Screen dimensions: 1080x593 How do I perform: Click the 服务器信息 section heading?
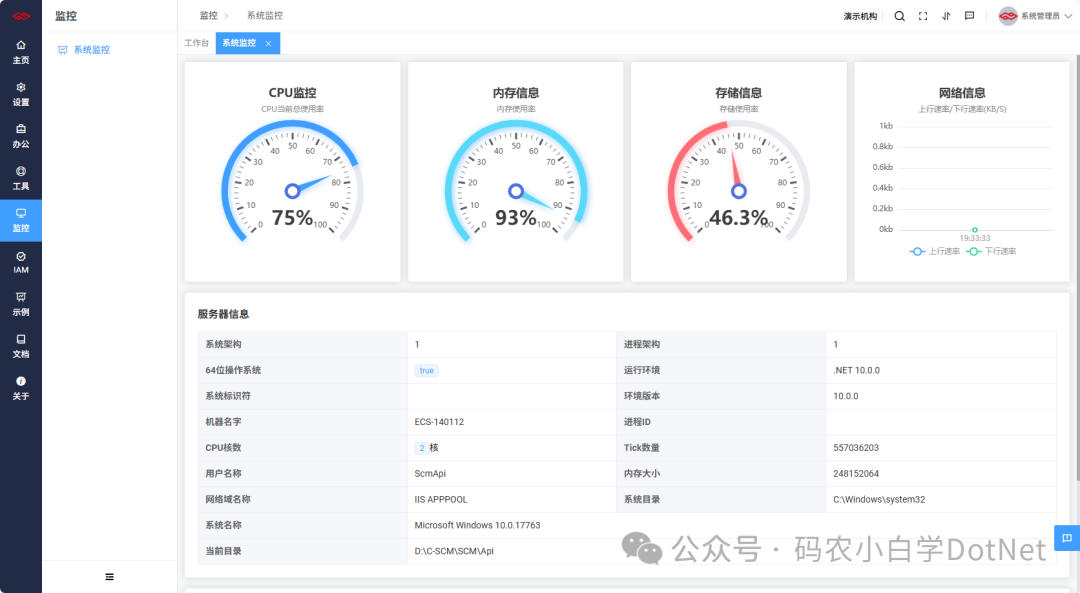click(x=223, y=314)
